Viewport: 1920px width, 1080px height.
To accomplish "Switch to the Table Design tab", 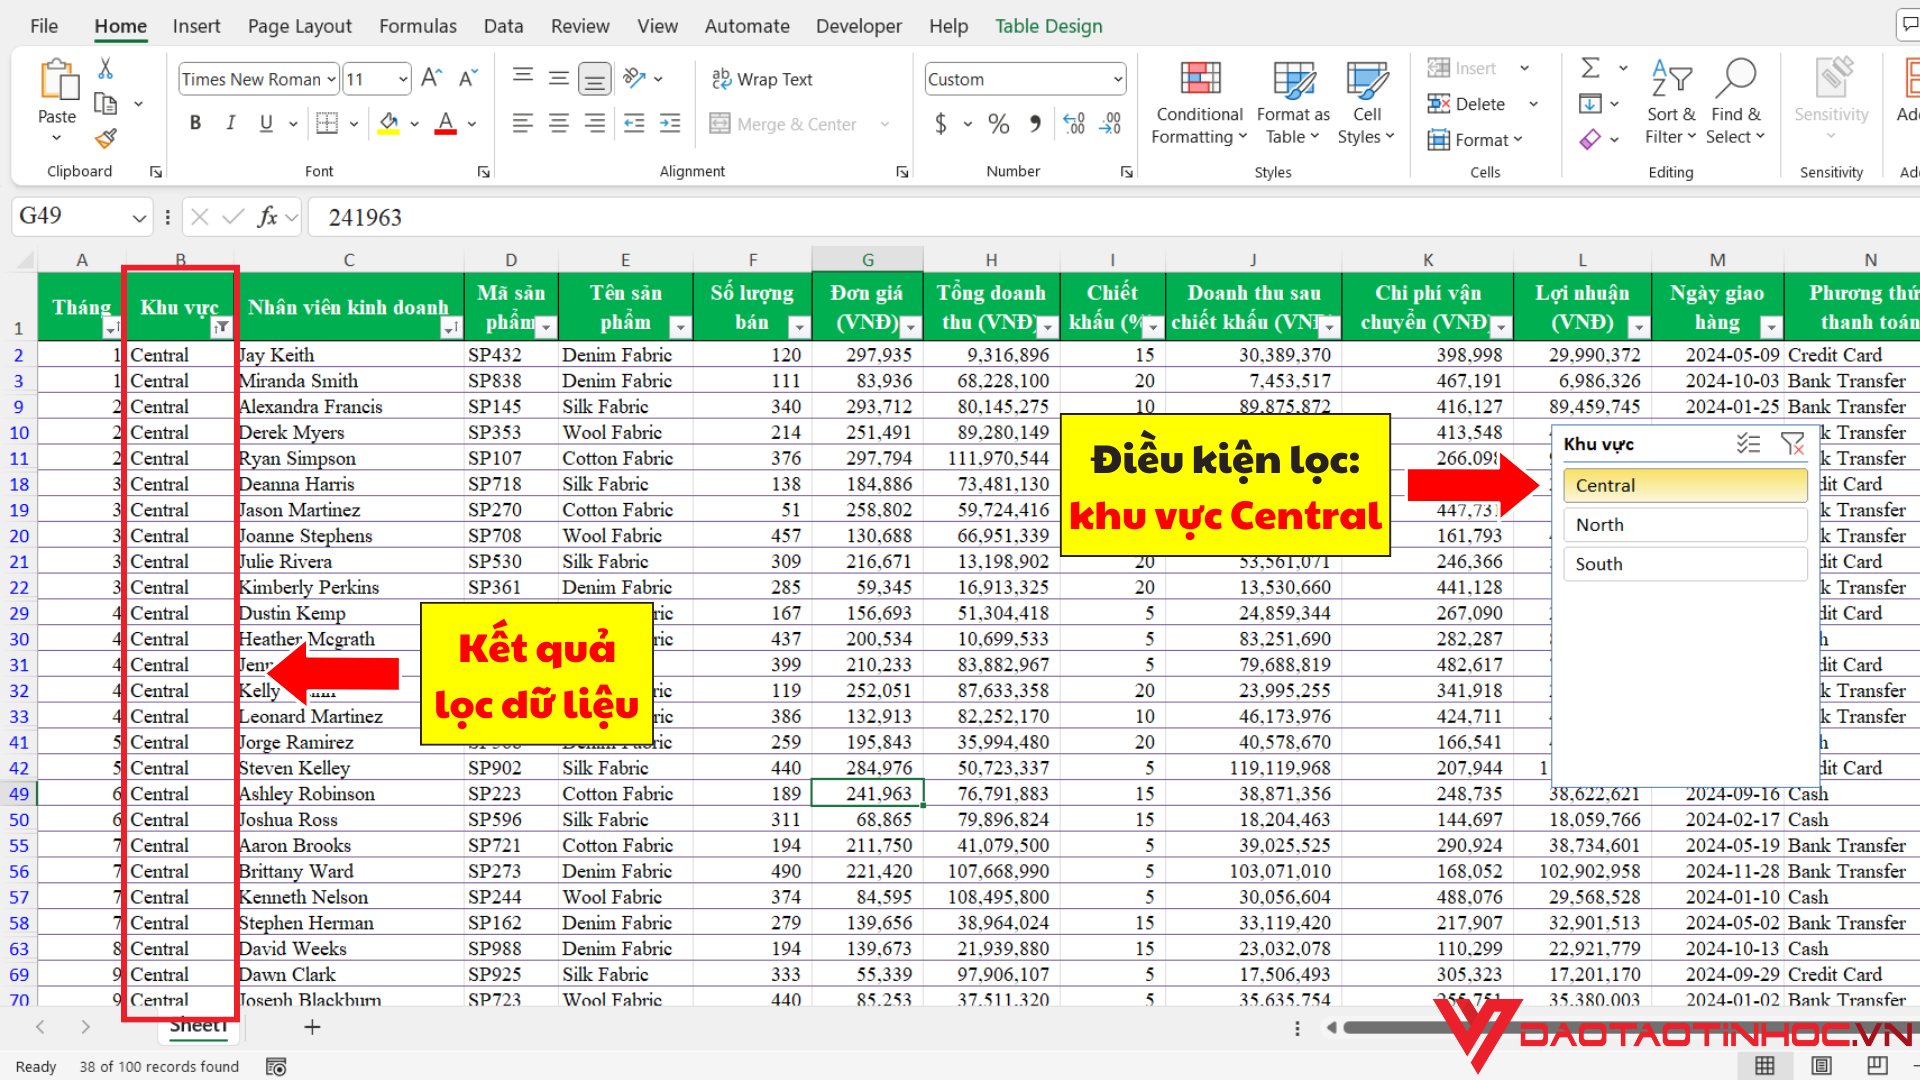I will [1048, 25].
